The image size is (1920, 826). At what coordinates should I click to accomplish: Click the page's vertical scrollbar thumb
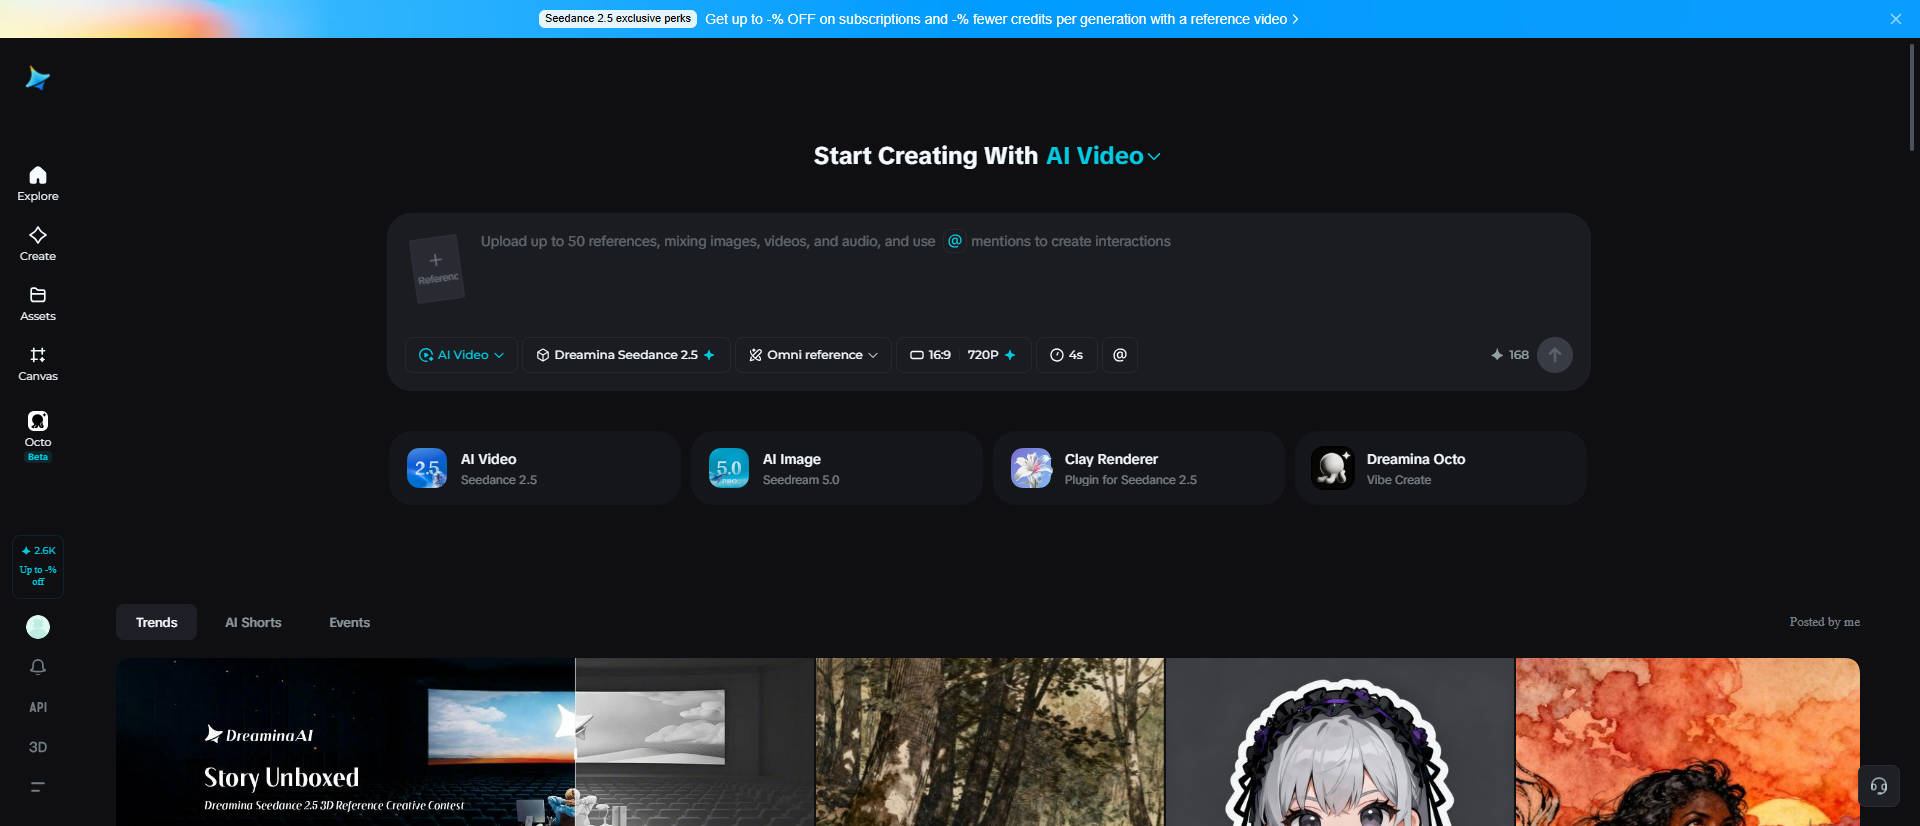tap(1912, 97)
